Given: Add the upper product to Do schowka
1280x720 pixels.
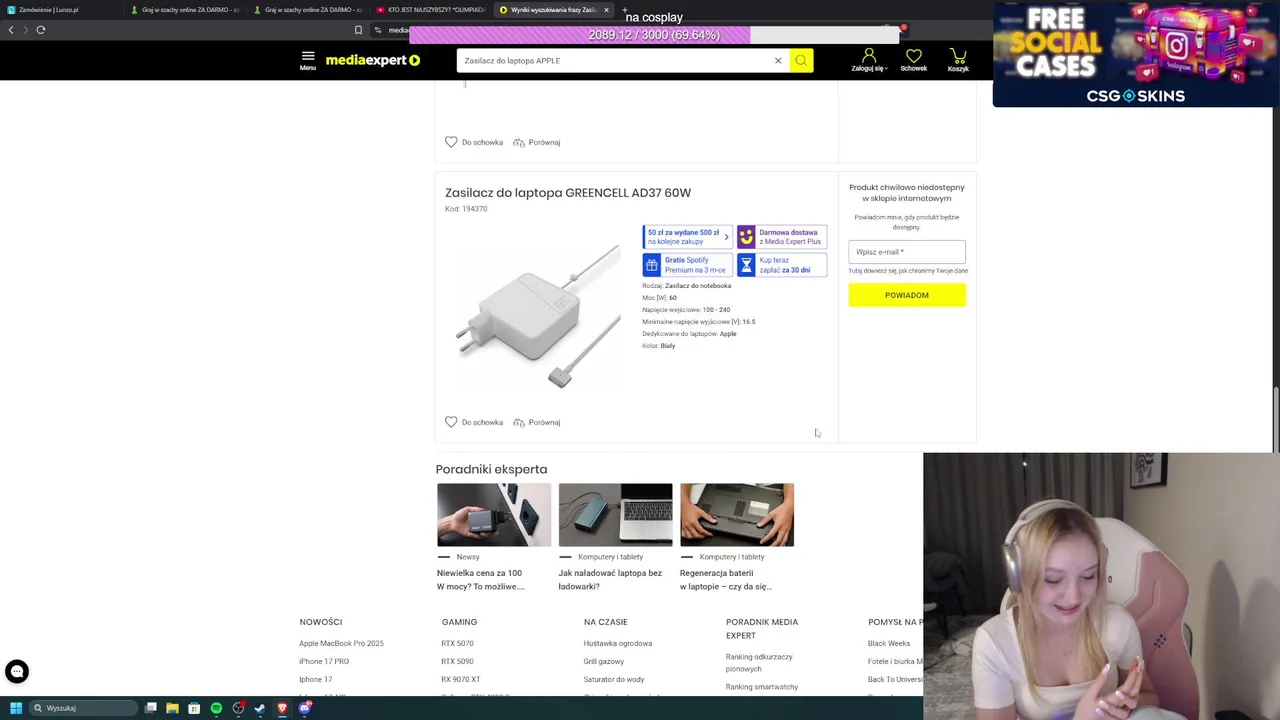Looking at the screenshot, I should click(x=474, y=142).
